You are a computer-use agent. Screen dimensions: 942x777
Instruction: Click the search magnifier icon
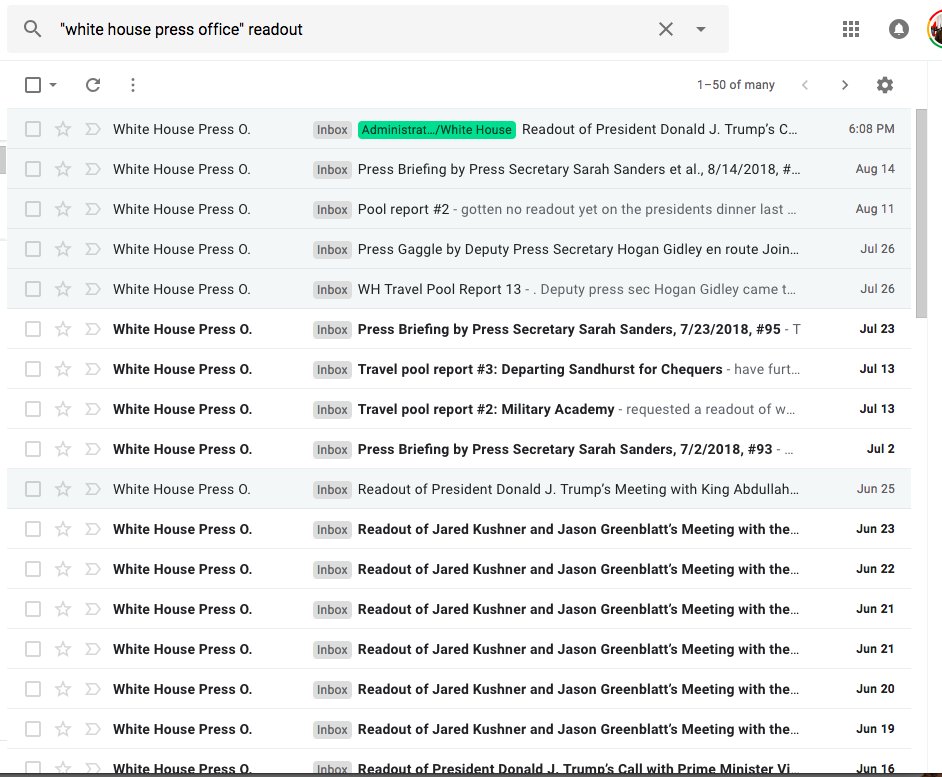(x=32, y=29)
